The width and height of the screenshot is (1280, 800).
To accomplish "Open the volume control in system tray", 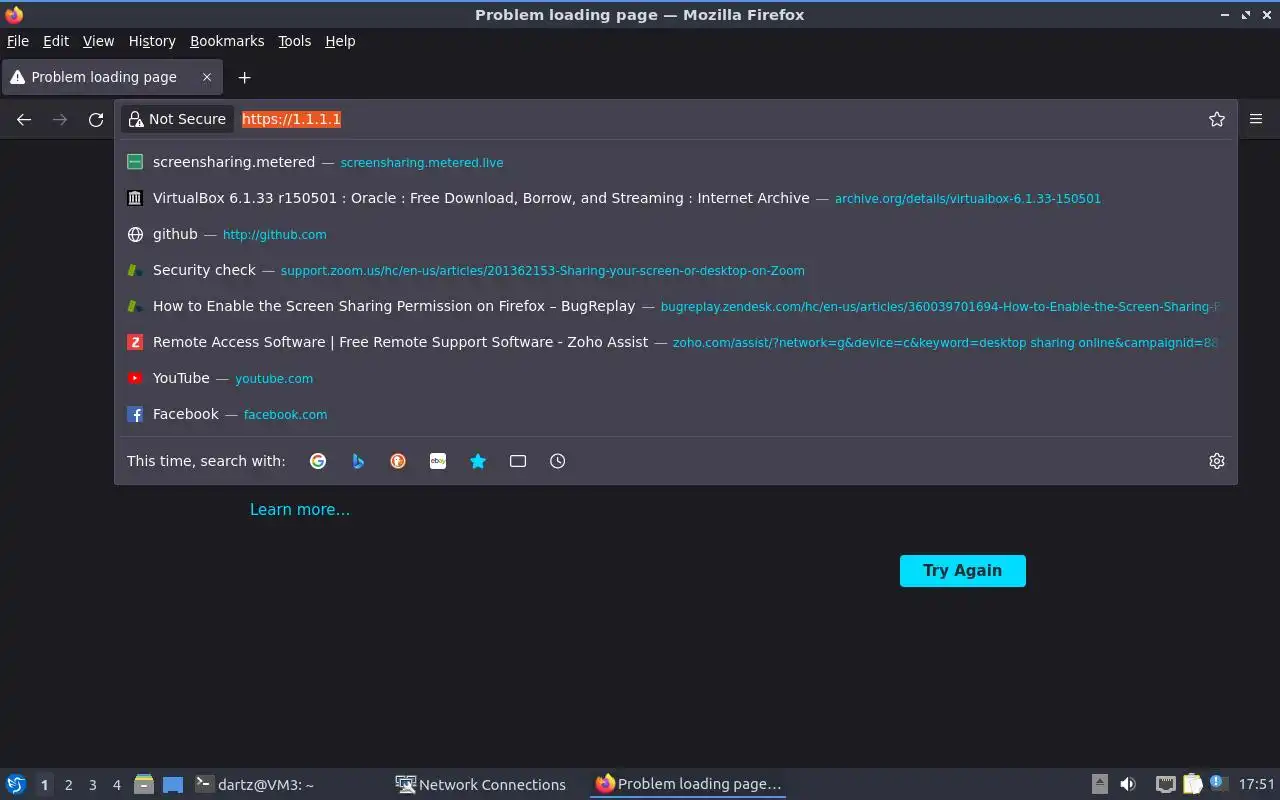I will click(1128, 784).
